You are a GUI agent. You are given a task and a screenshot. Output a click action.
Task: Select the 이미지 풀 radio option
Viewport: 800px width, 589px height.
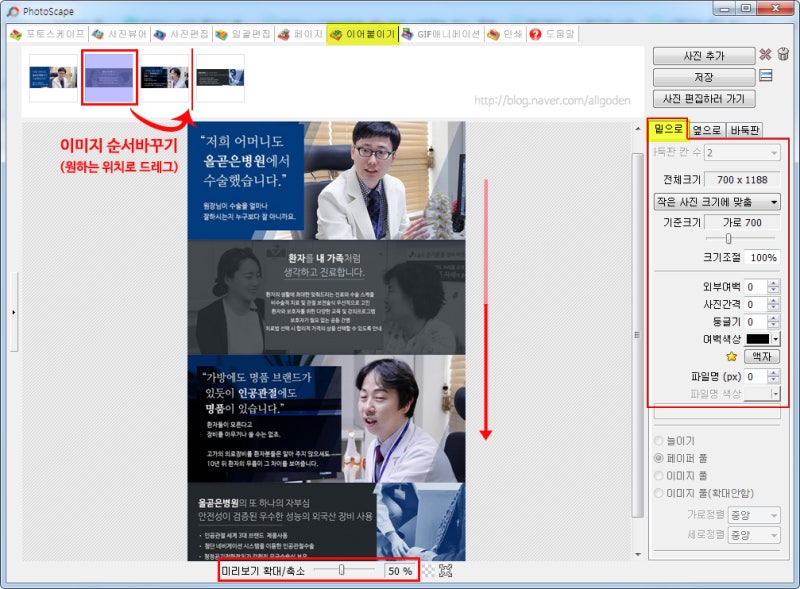tap(659, 475)
